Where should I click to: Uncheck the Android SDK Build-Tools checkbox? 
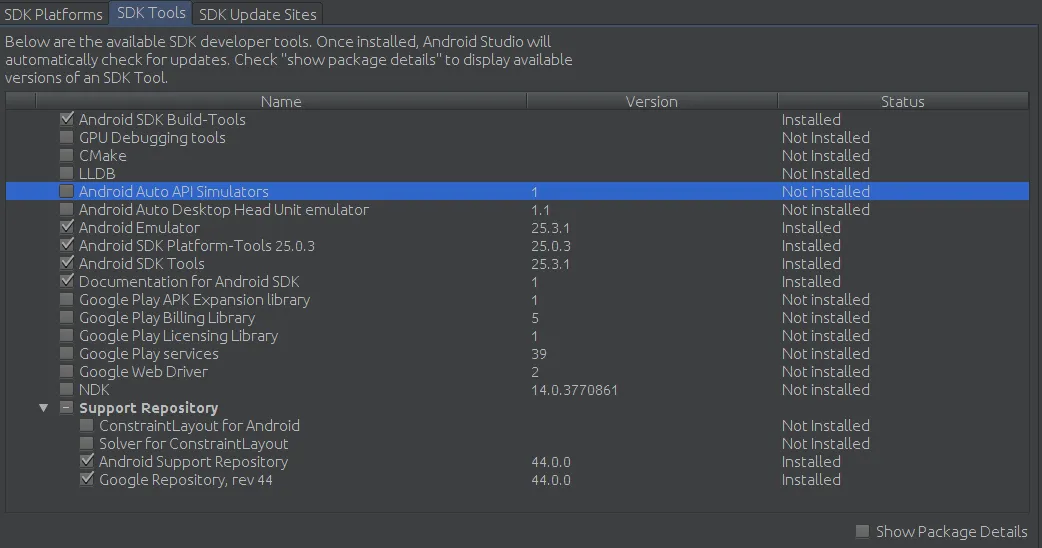pyautogui.click(x=67, y=120)
